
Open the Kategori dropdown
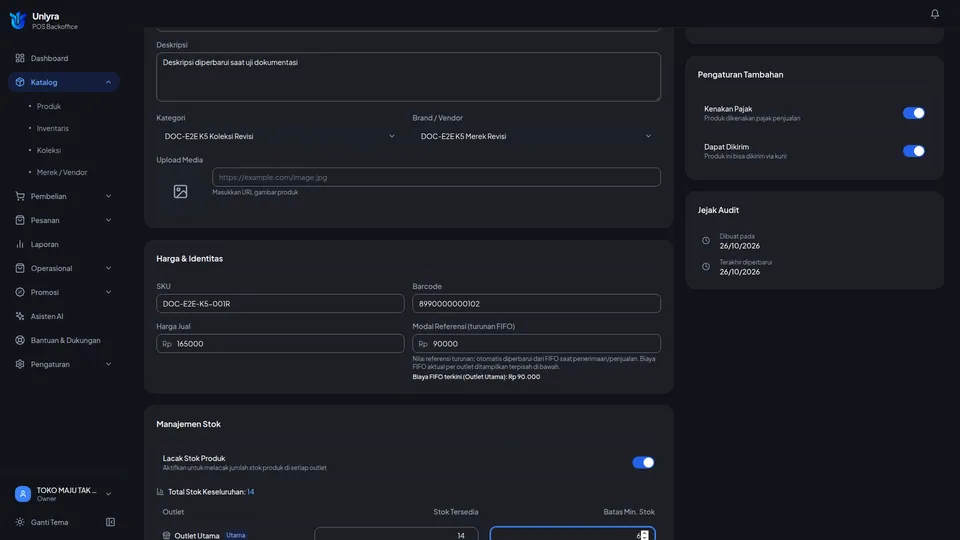(x=280, y=137)
